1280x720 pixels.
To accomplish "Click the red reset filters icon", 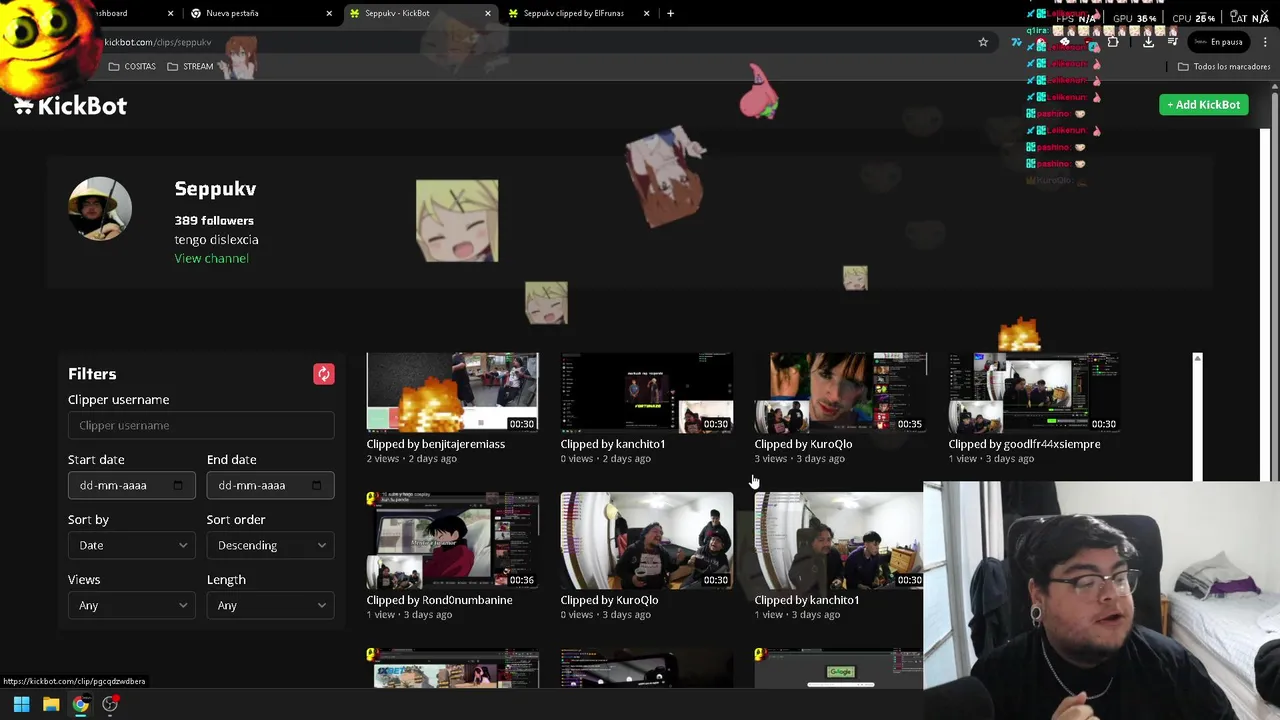I will tap(323, 374).
